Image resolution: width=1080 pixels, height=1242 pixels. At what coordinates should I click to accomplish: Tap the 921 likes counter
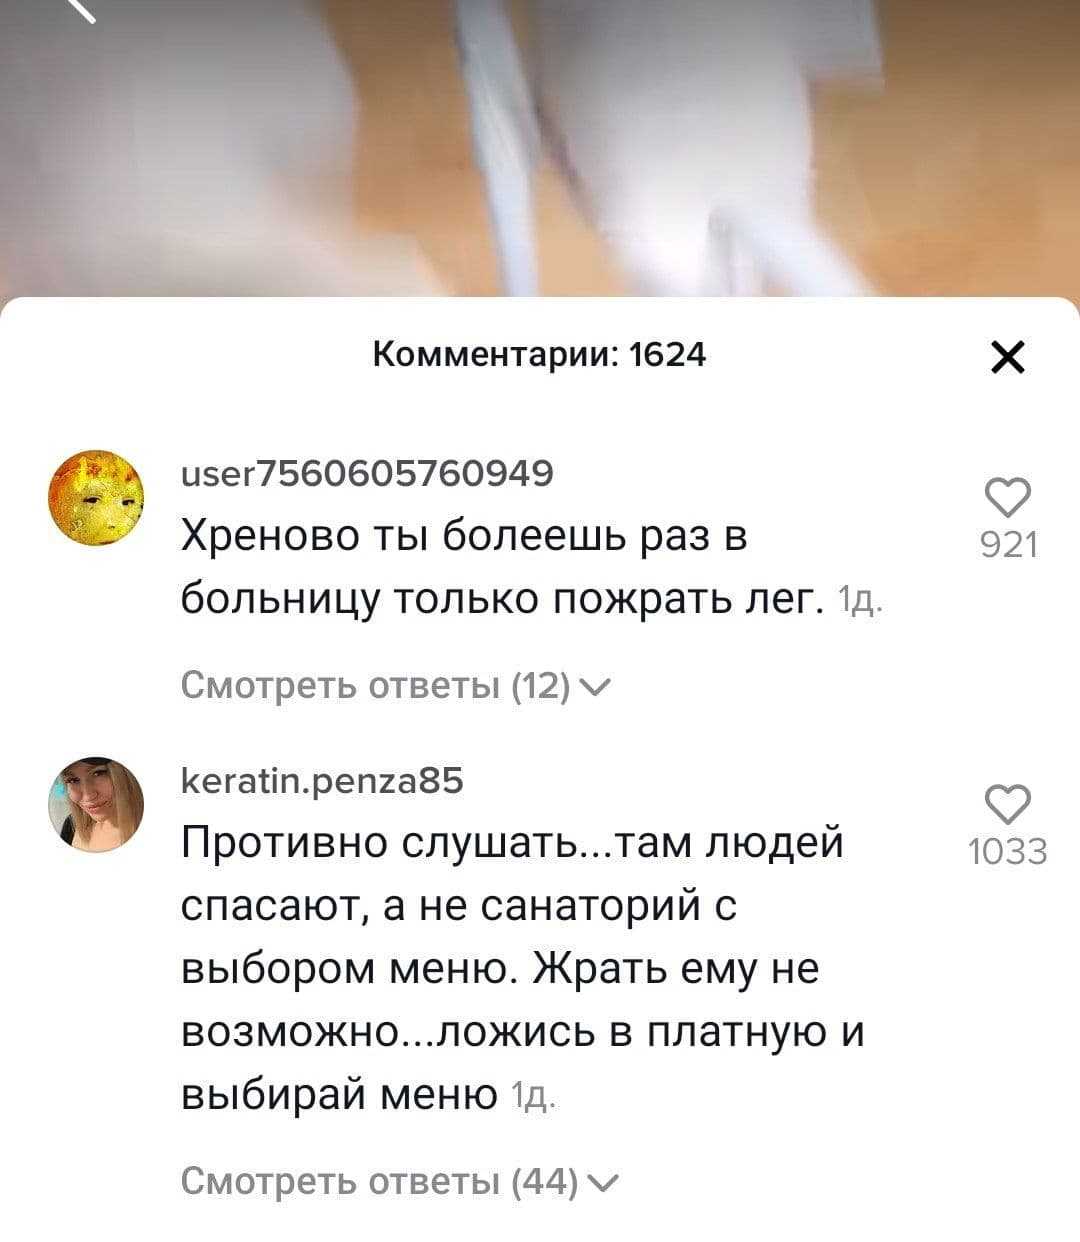[x=1008, y=545]
